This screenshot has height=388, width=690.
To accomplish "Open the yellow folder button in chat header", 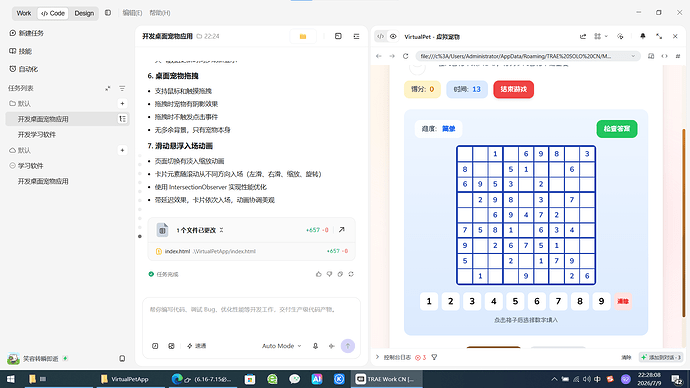I will [303, 37].
